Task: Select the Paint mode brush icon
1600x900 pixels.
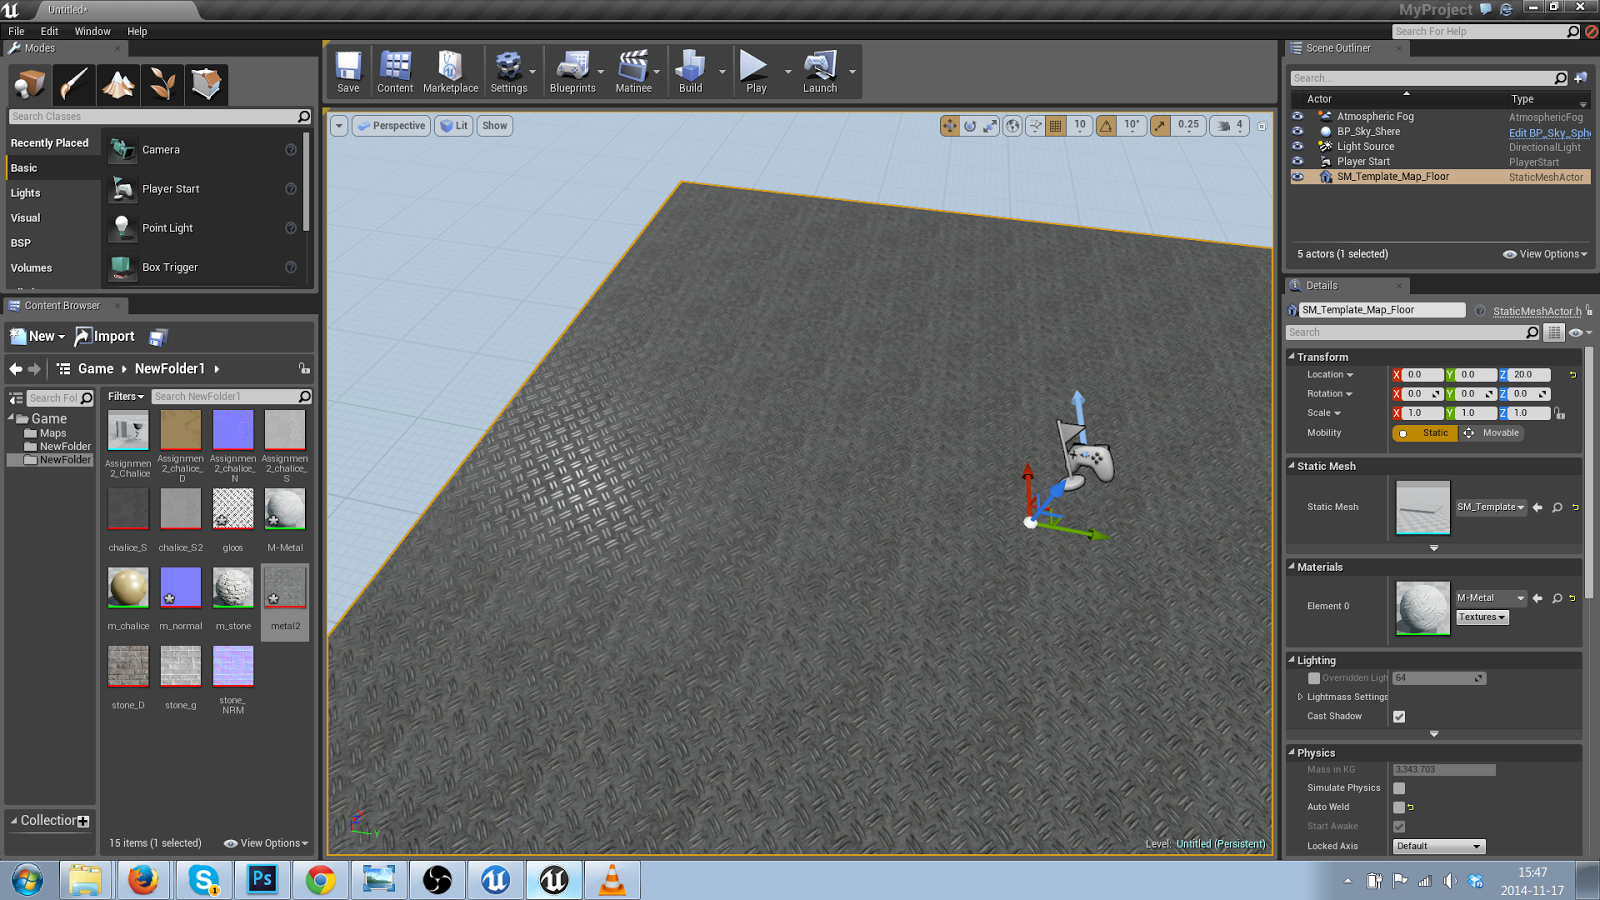Action: click(74, 85)
